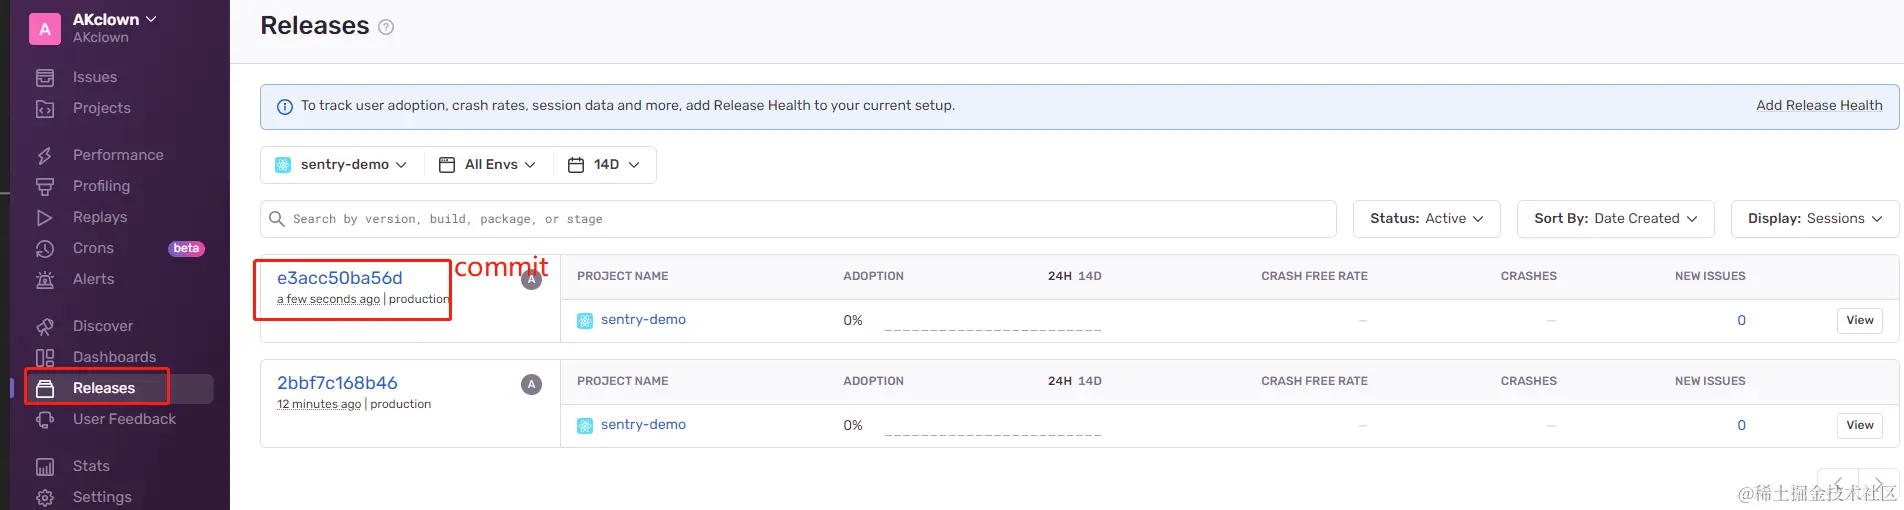The image size is (1904, 510).
Task: Click the Alerts siren icon
Action: tap(45, 279)
